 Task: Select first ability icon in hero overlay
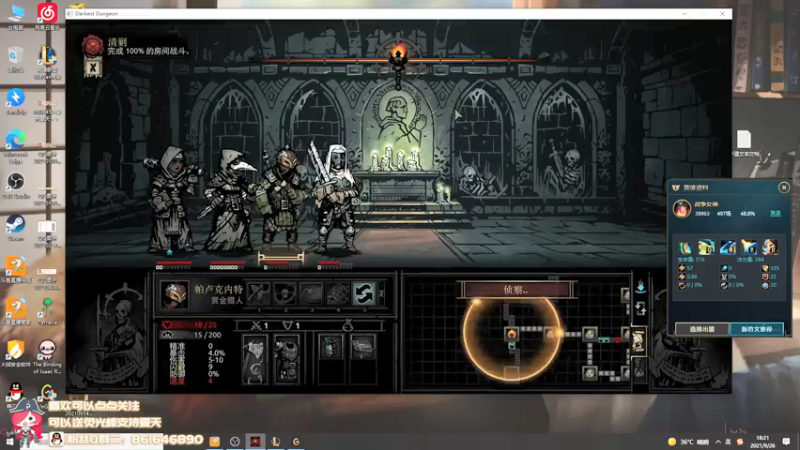click(x=685, y=247)
